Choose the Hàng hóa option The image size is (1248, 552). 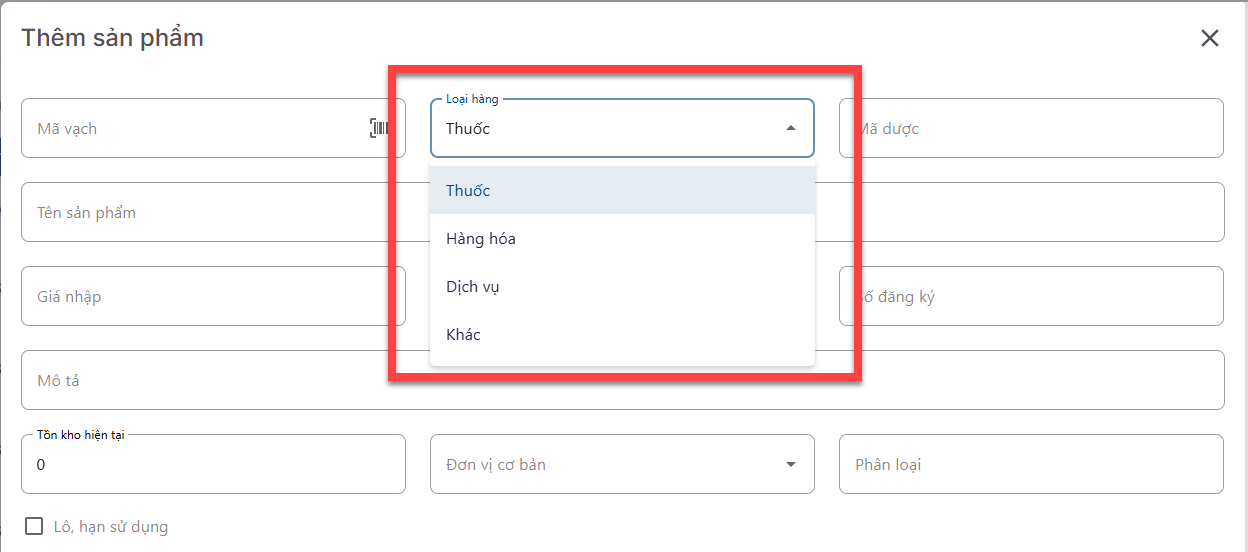[481, 238]
